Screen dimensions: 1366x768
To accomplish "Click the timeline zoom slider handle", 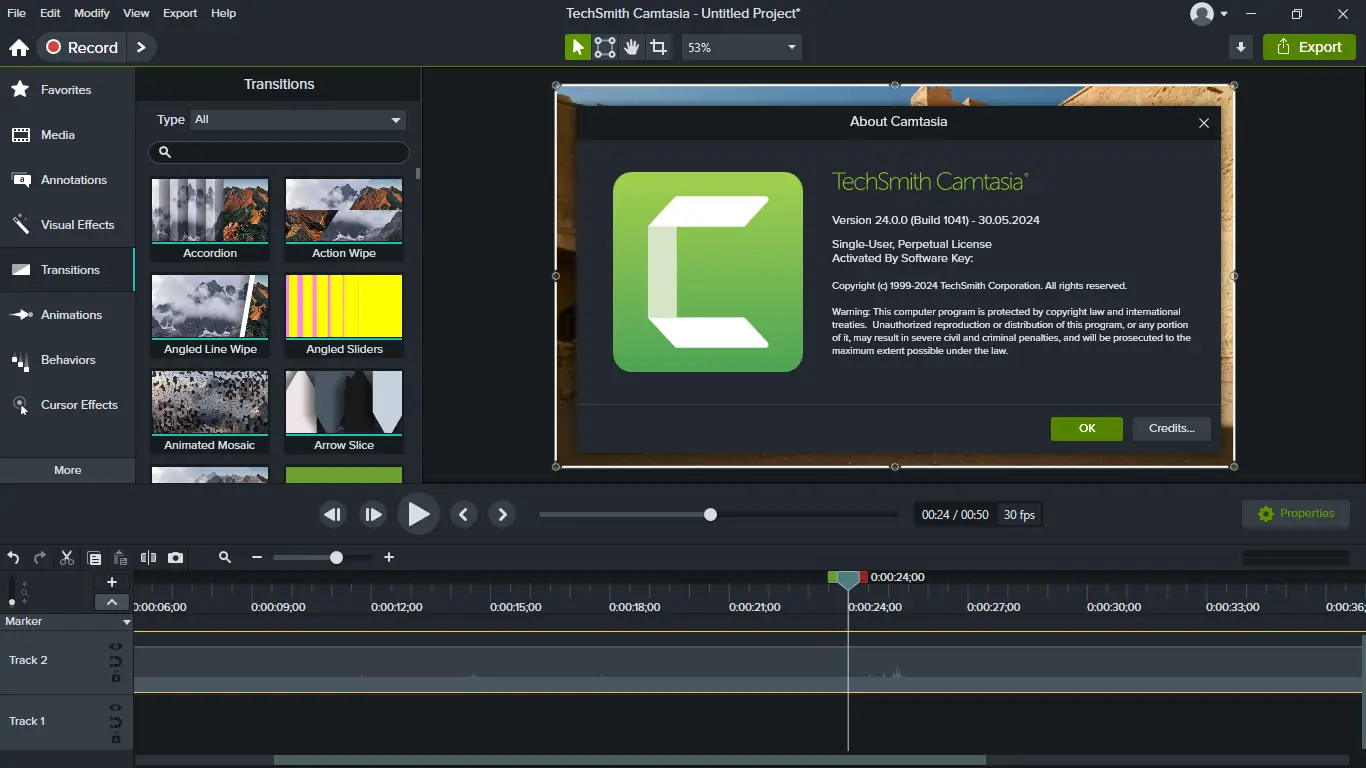I will [336, 558].
